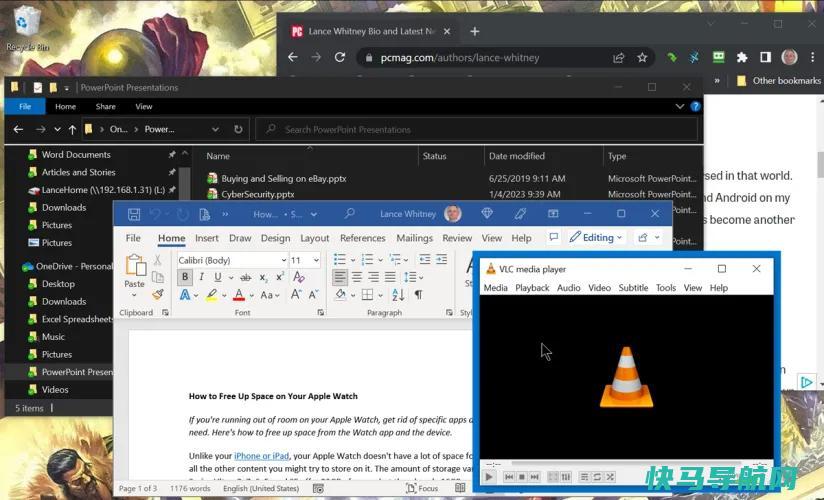Open the Editing mode dropdown in Word

[596, 238]
